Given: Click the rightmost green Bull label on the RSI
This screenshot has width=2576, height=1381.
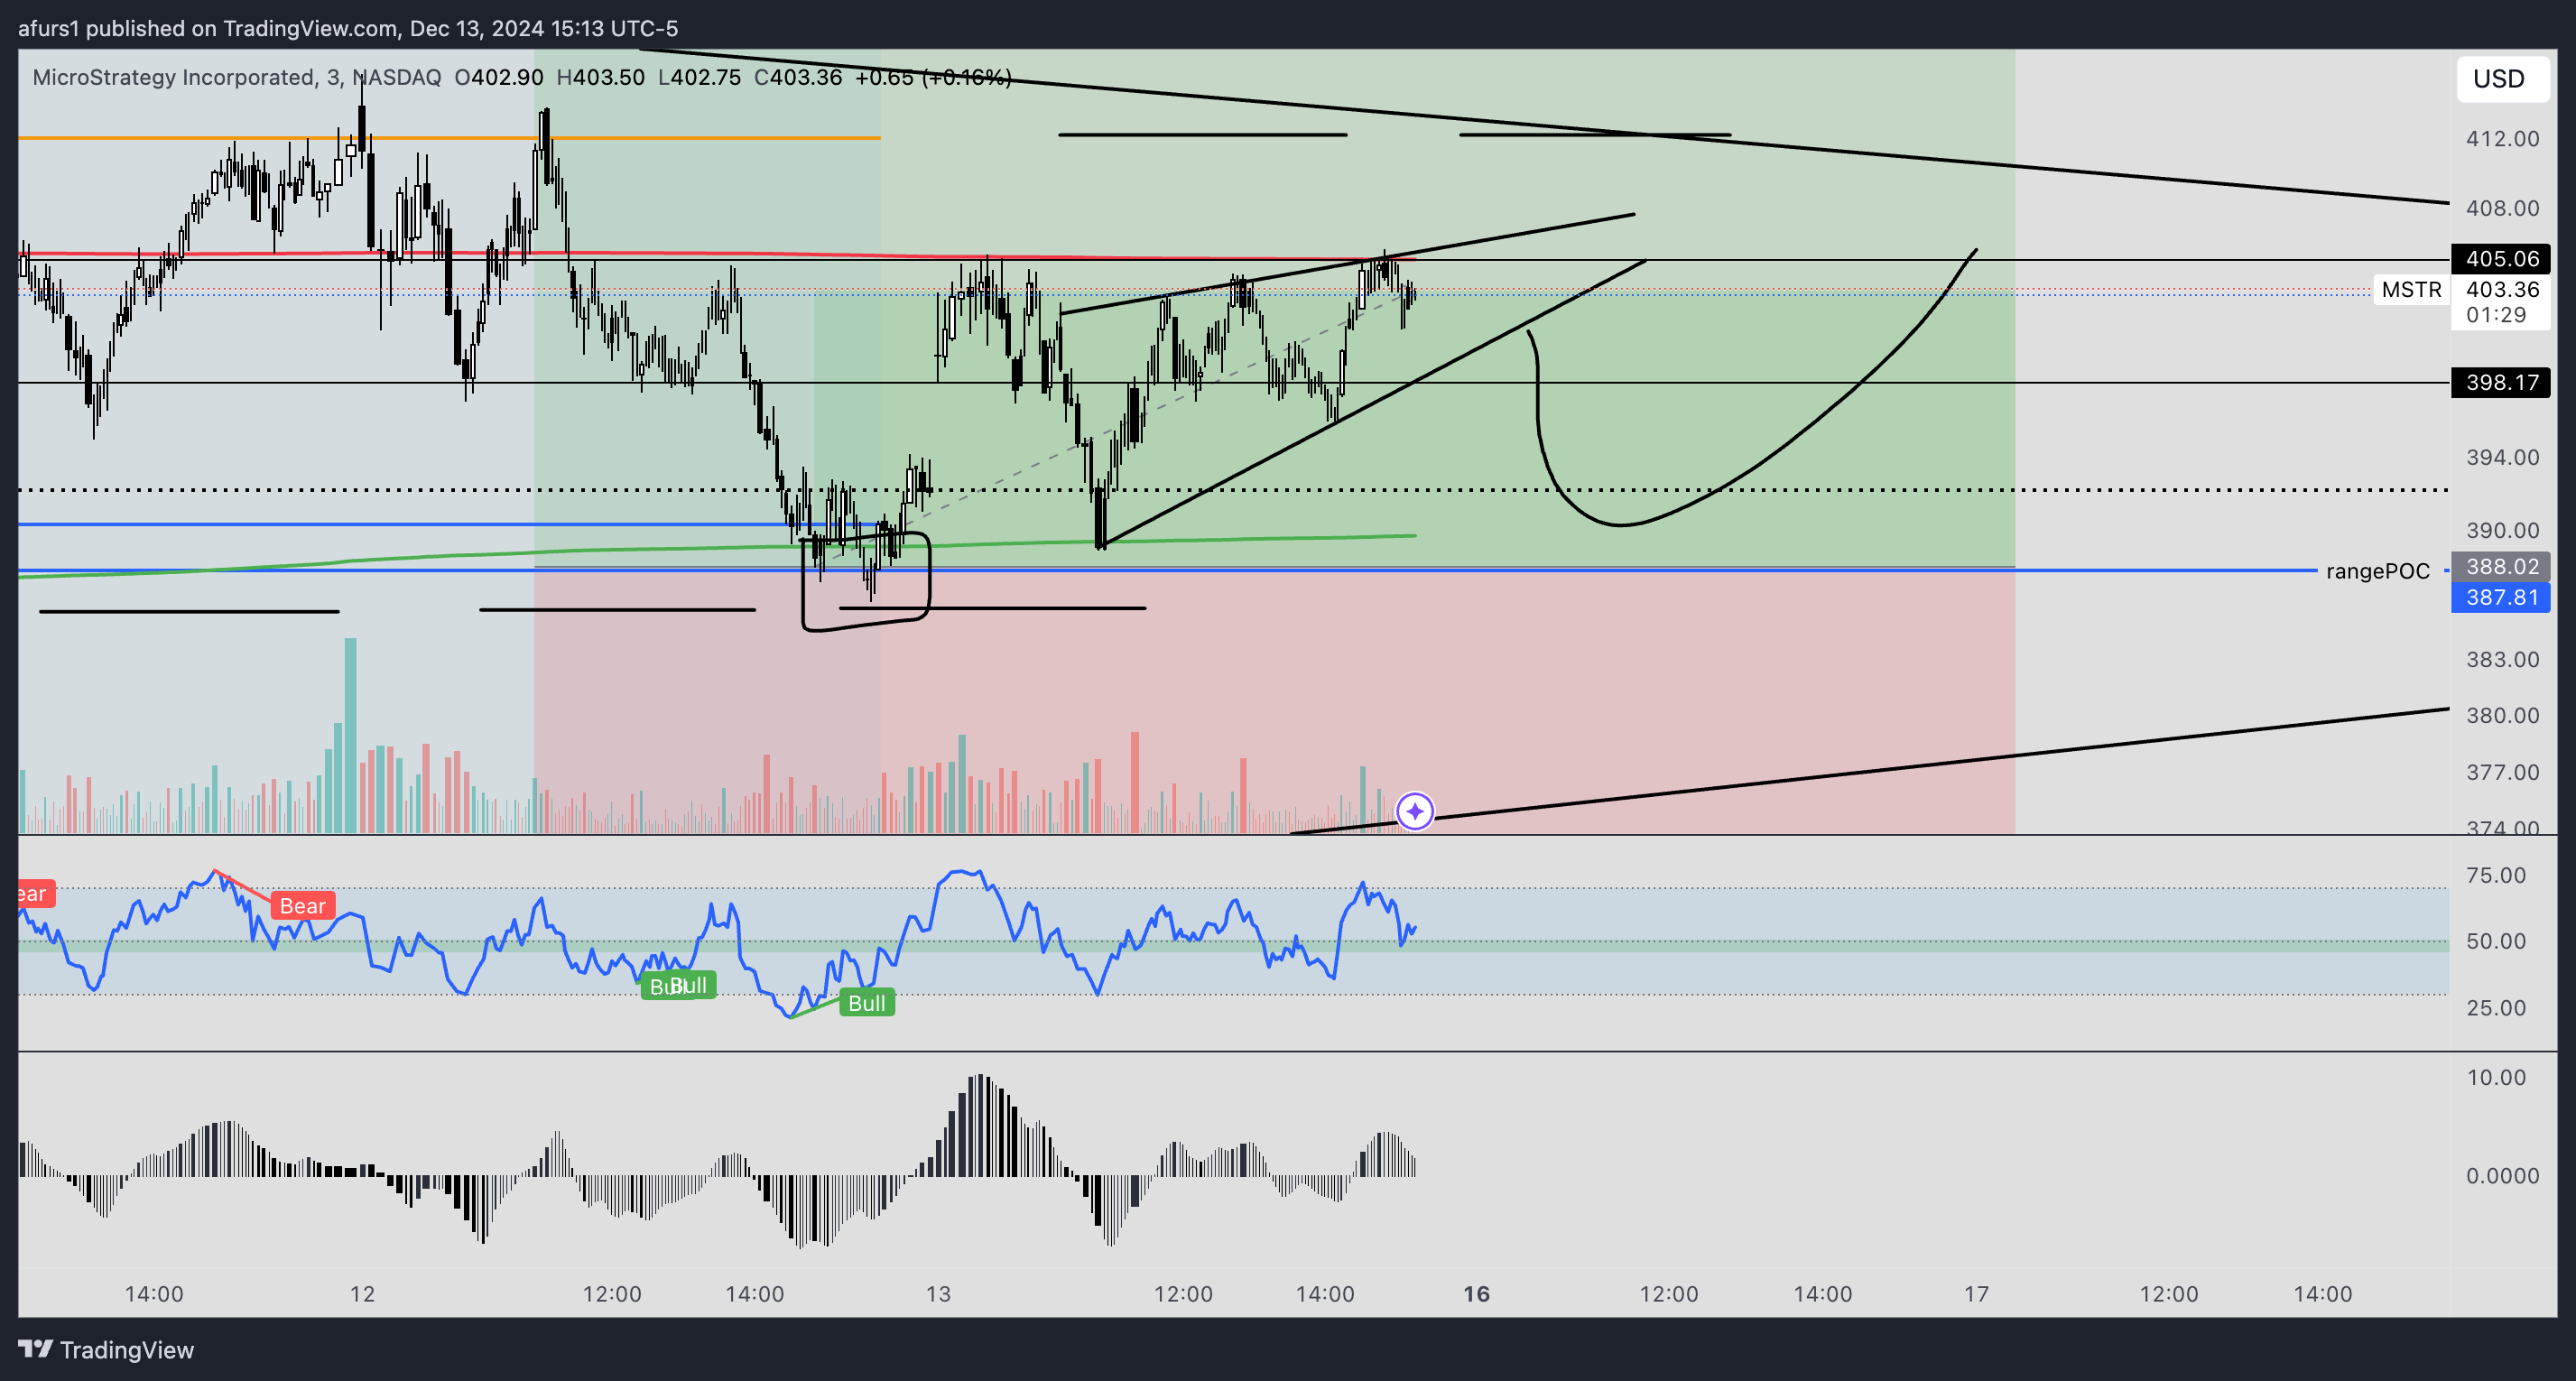Looking at the screenshot, I should pos(867,1003).
